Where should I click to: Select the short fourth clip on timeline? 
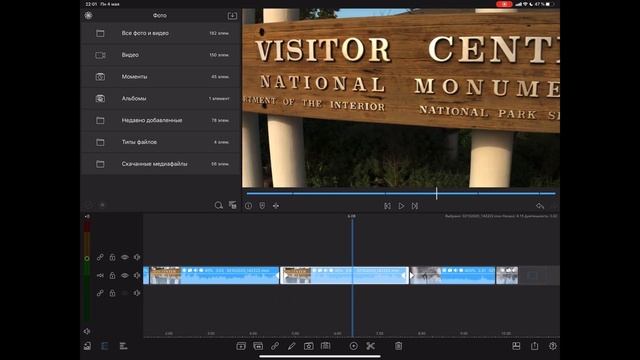click(x=507, y=276)
